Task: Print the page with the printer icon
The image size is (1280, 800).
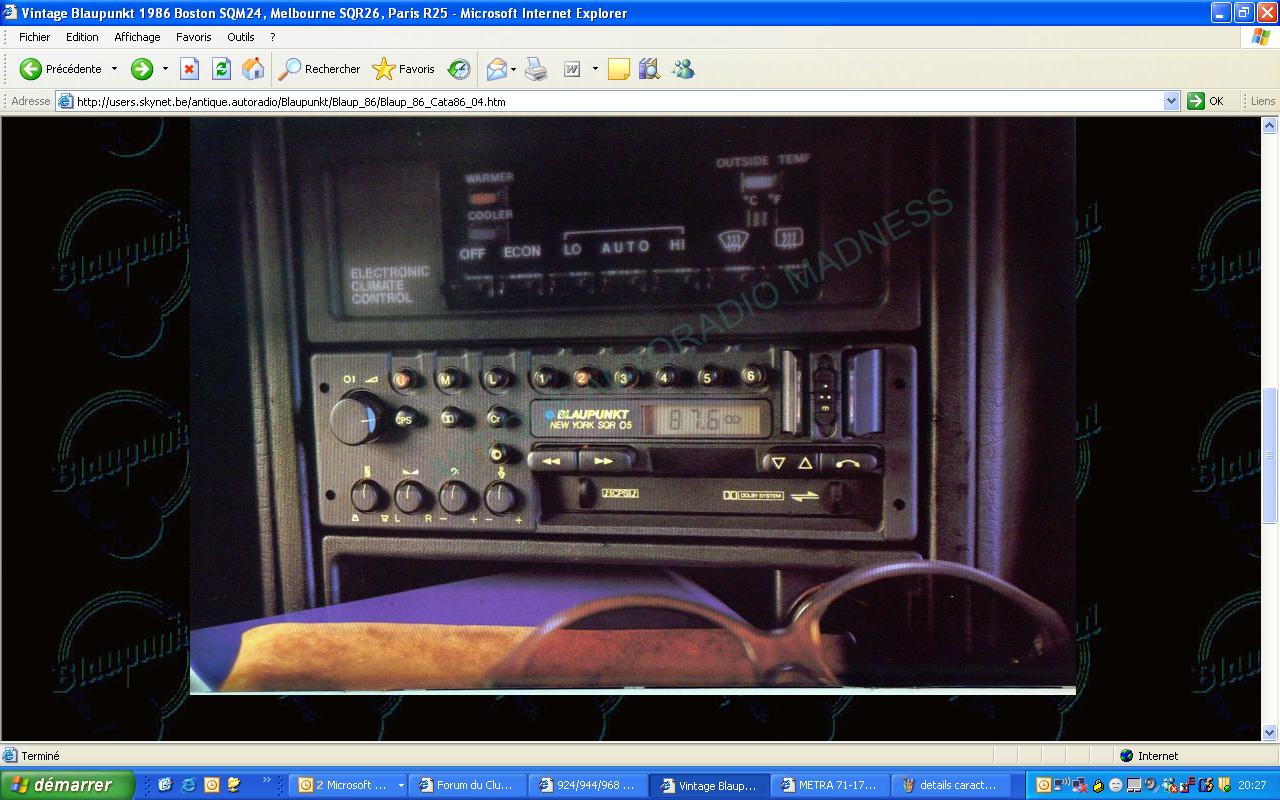Action: point(537,69)
